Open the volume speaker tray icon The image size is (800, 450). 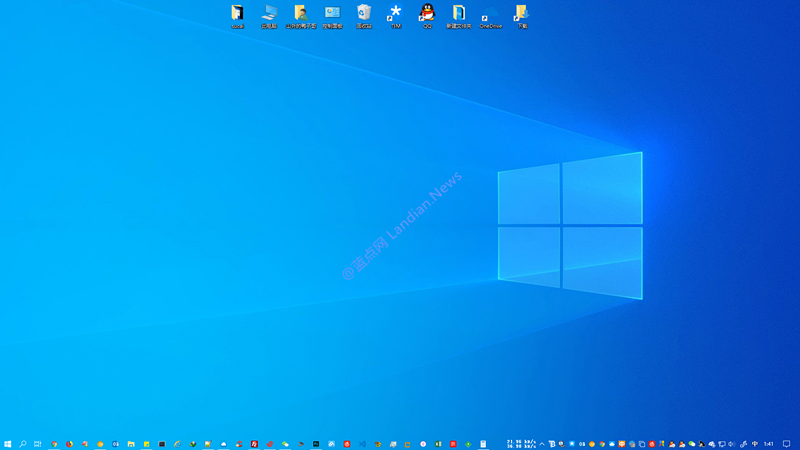point(732,444)
